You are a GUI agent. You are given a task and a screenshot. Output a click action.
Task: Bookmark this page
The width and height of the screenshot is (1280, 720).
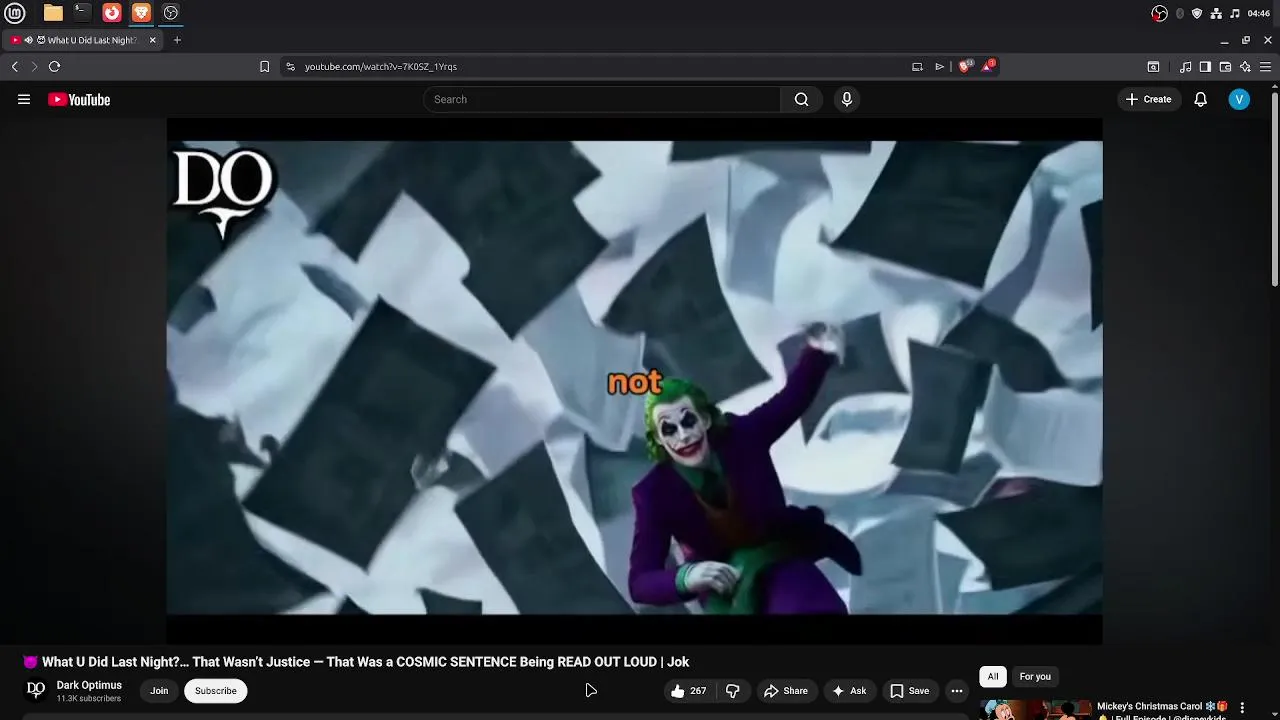click(264, 67)
